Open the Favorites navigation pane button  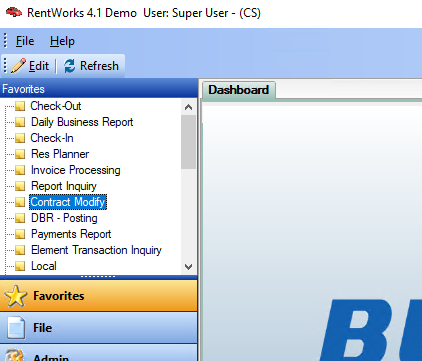pyautogui.click(x=99, y=296)
